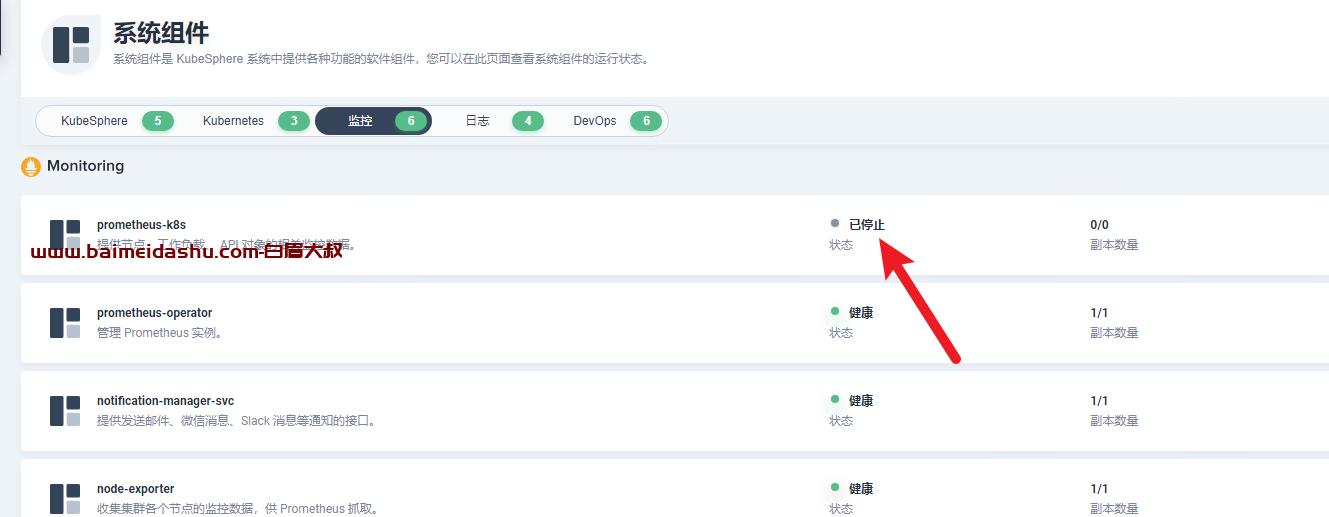Click the Monitoring section heading
This screenshot has width=1329, height=517.
coord(86,166)
